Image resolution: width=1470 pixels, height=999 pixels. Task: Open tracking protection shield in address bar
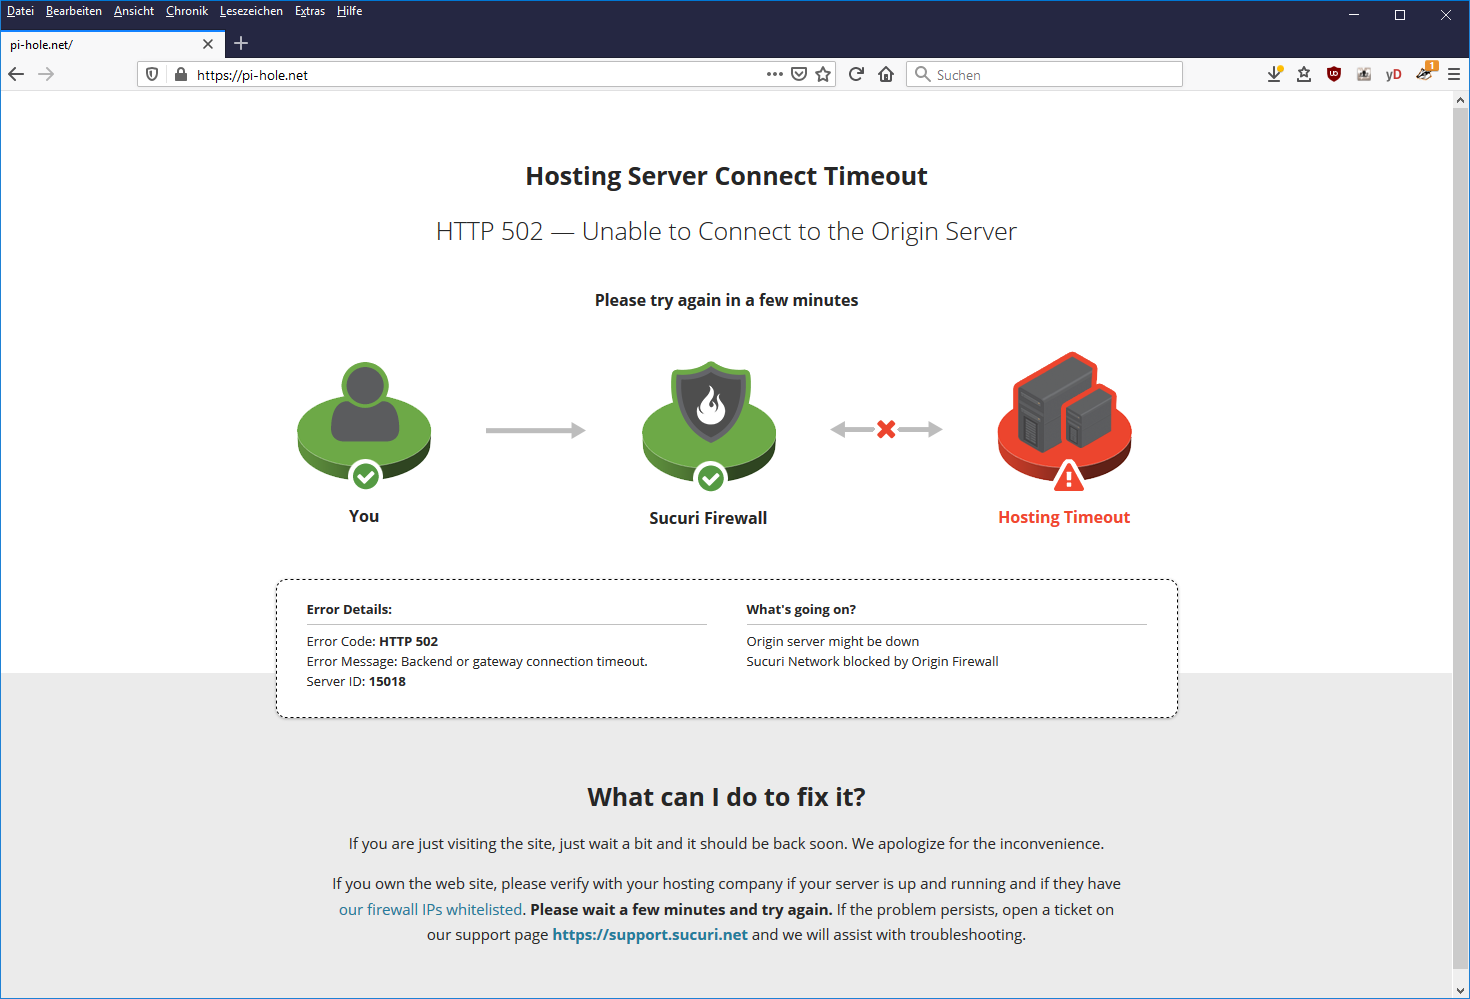(152, 74)
